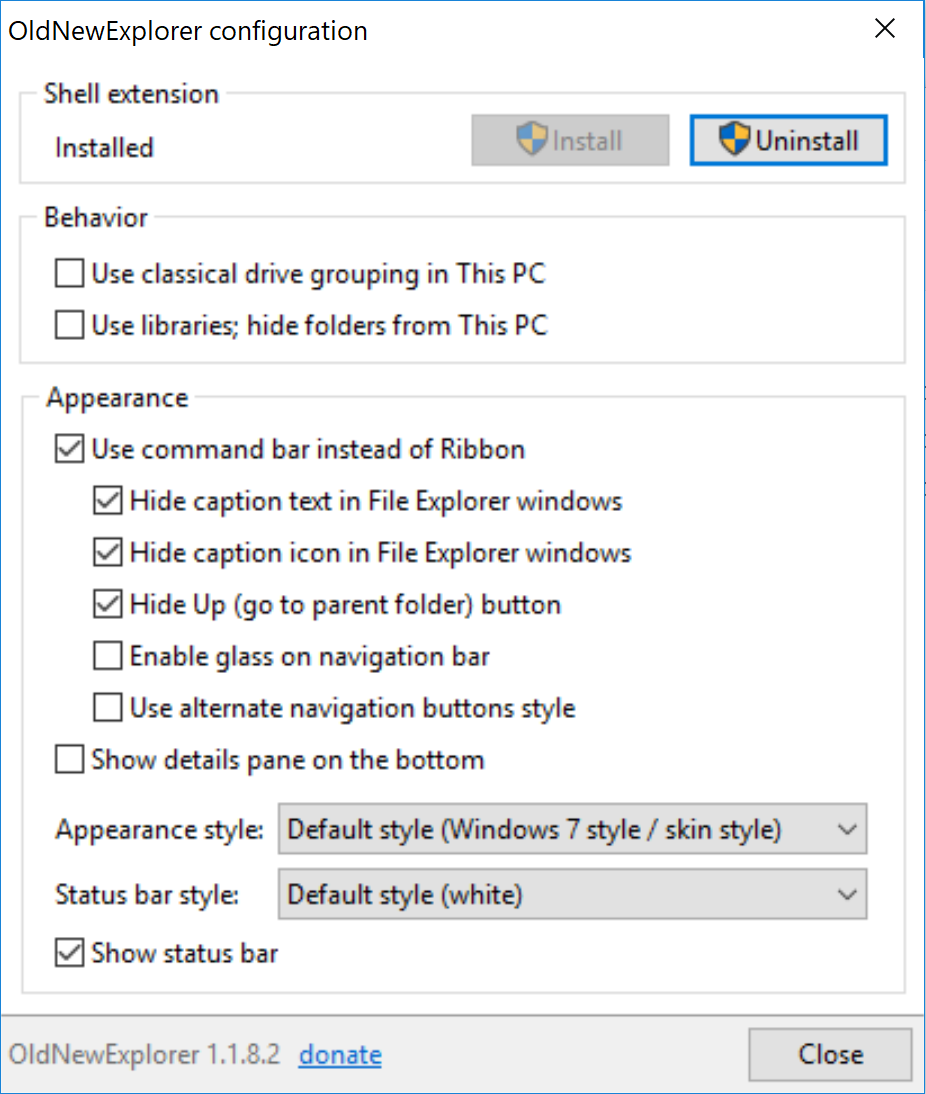Turn off Show status bar checkbox
Screen dimensions: 926x1094
pyautogui.click(x=70, y=953)
